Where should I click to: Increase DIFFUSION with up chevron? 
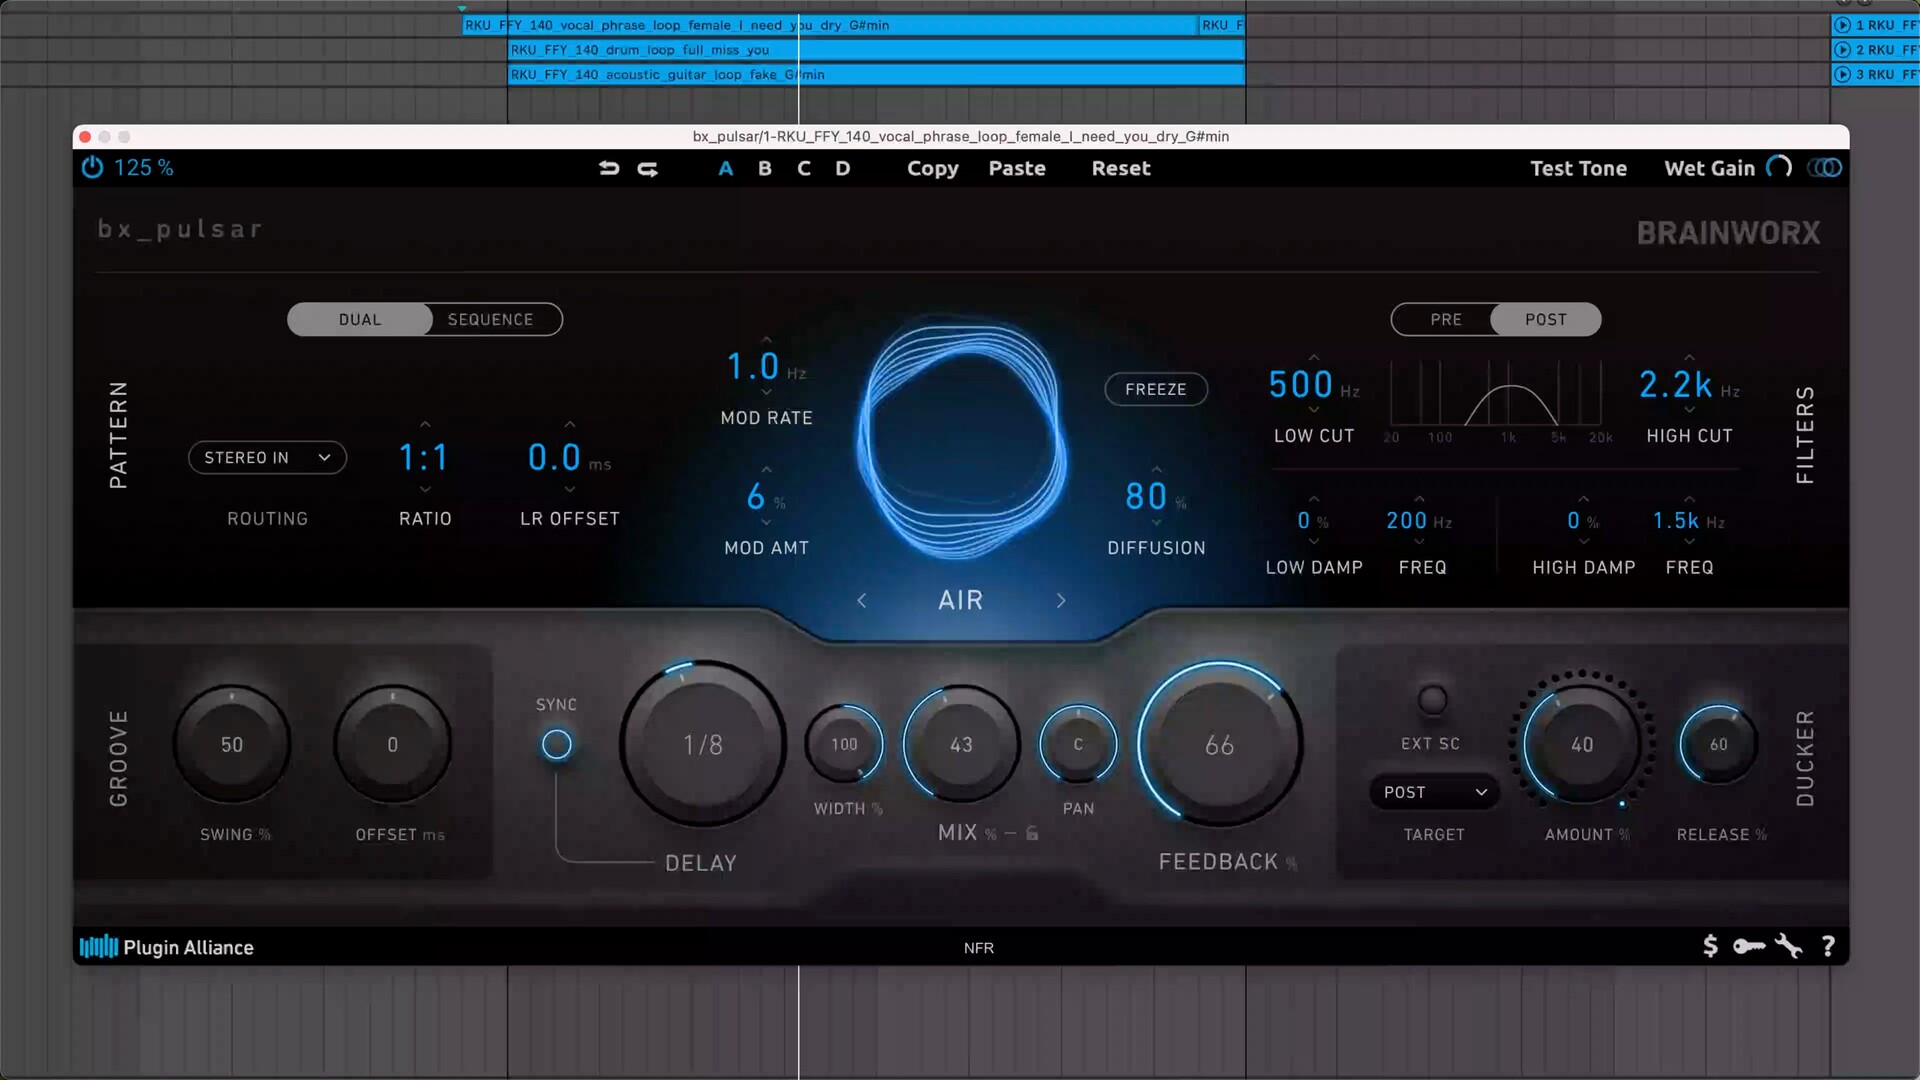[1157, 469]
